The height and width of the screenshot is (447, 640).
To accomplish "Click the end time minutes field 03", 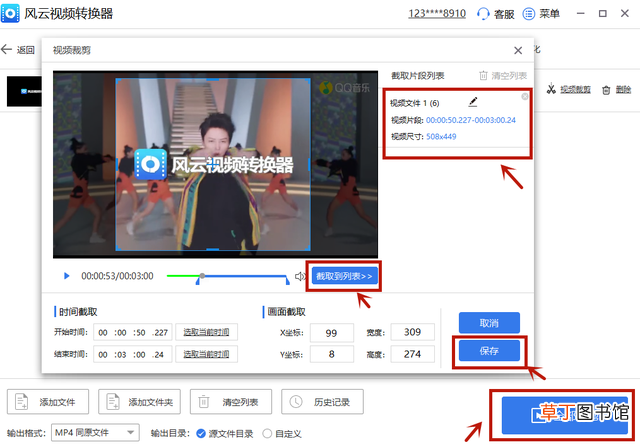I will (122, 355).
